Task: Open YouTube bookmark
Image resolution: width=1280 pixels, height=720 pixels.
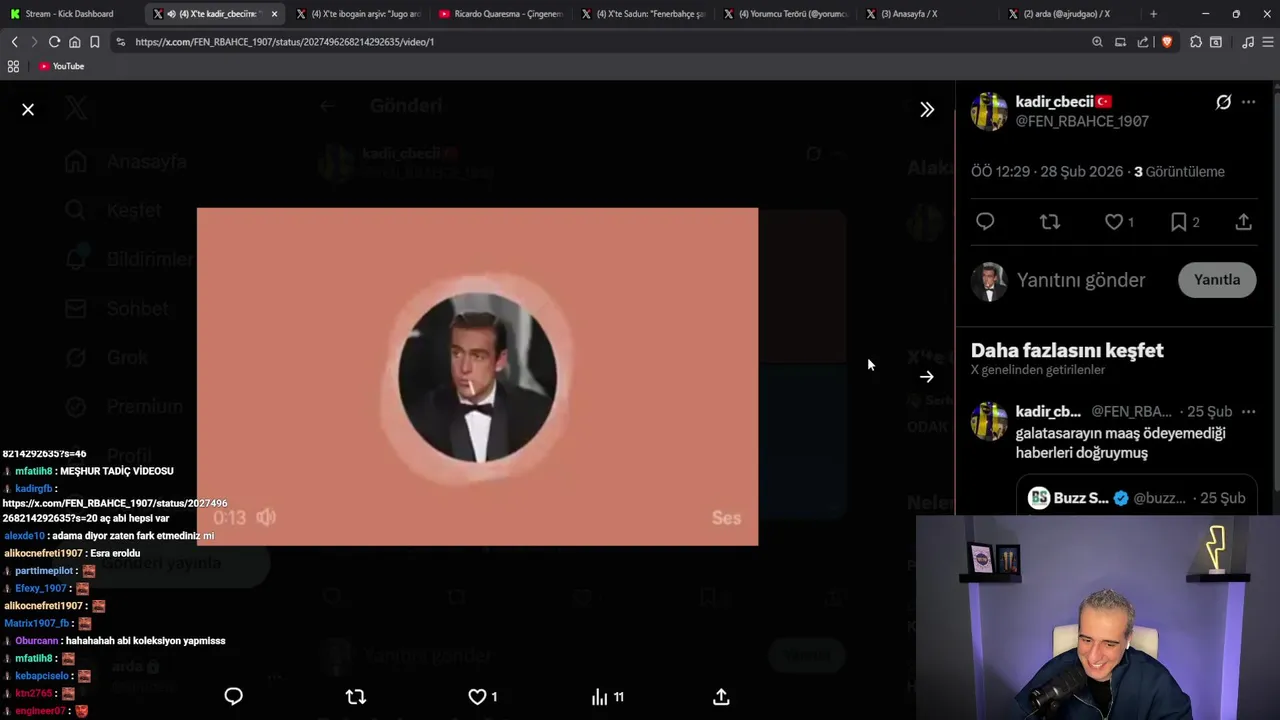Action: coord(61,66)
